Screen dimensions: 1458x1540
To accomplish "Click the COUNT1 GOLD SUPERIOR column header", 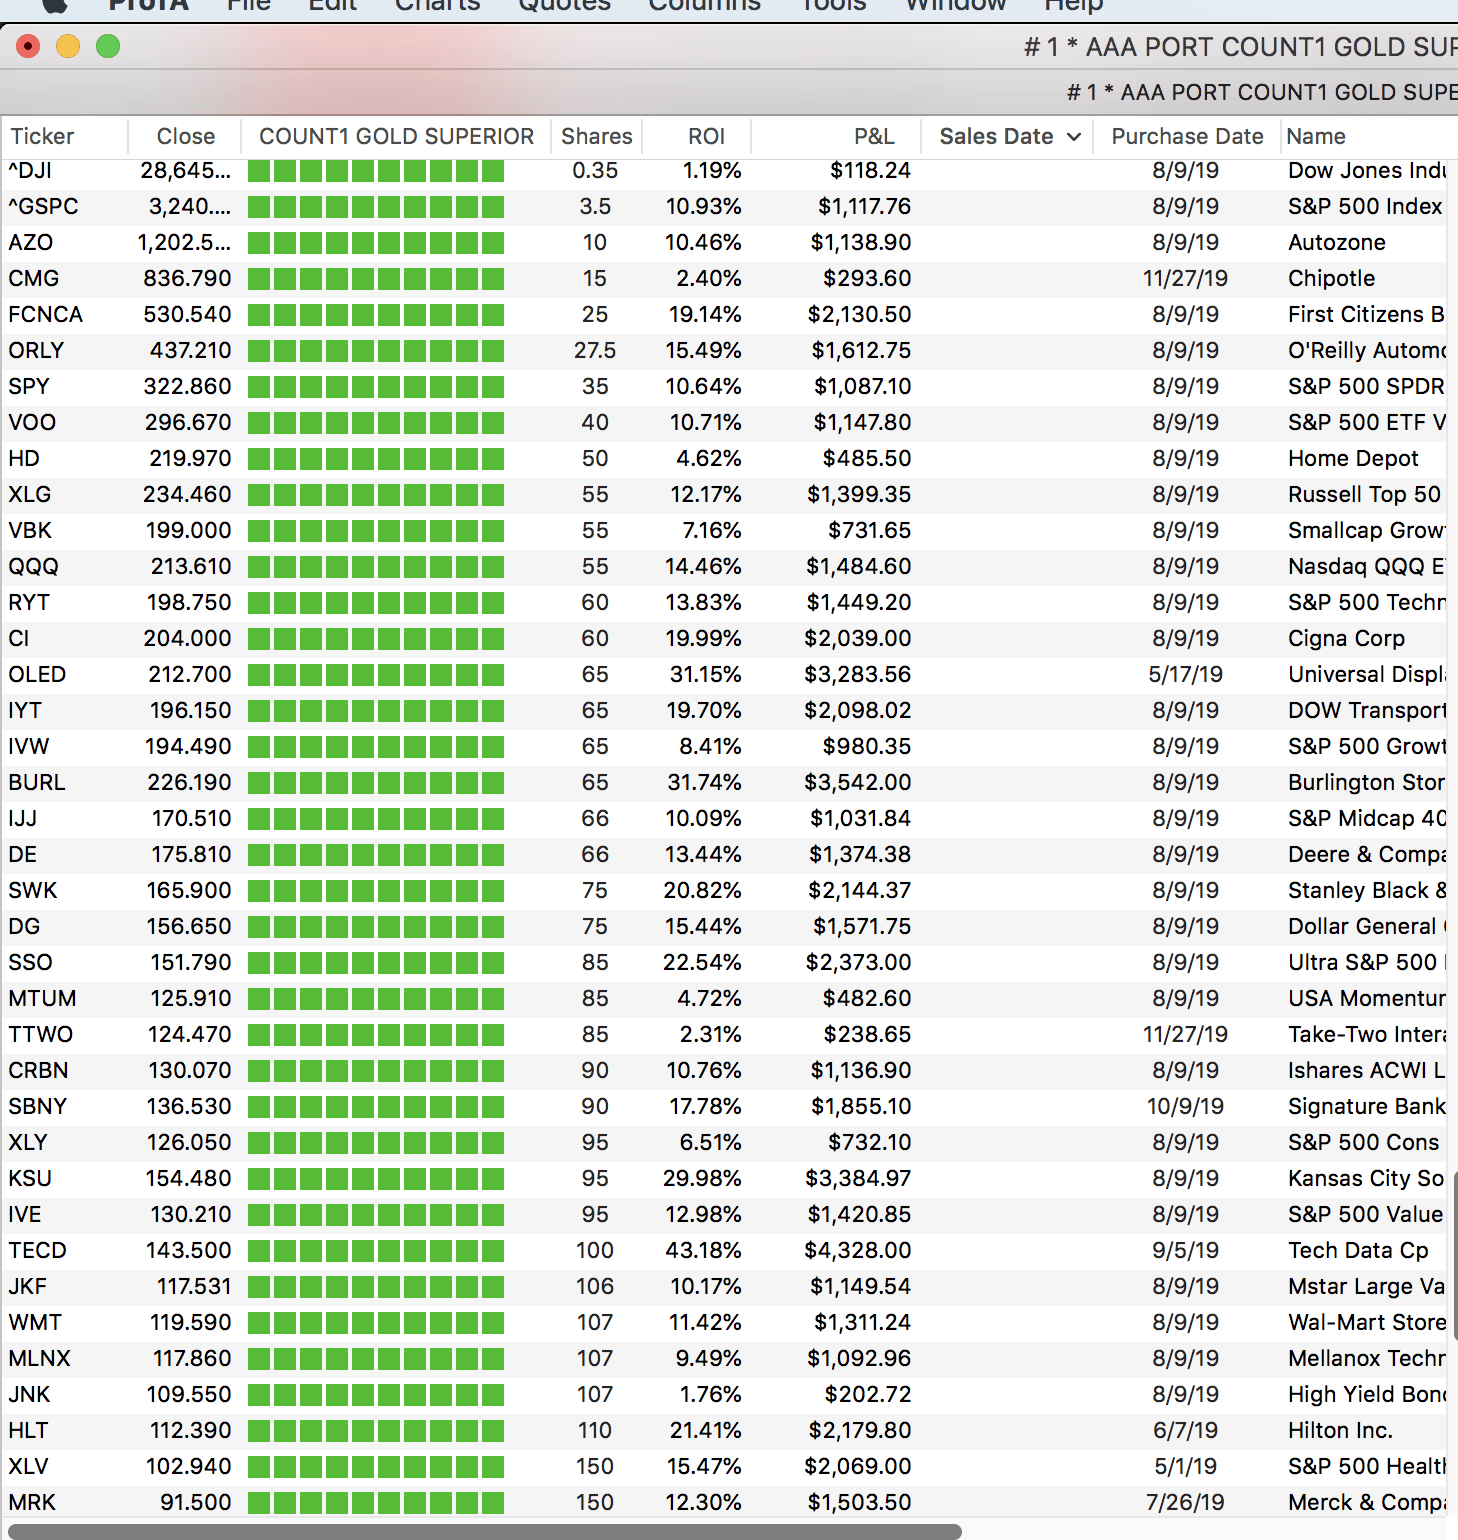I will (396, 136).
